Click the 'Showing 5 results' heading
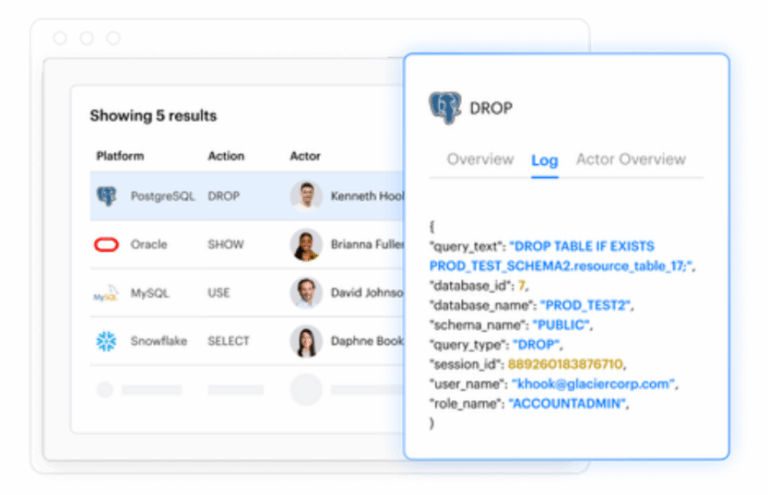 pos(153,116)
